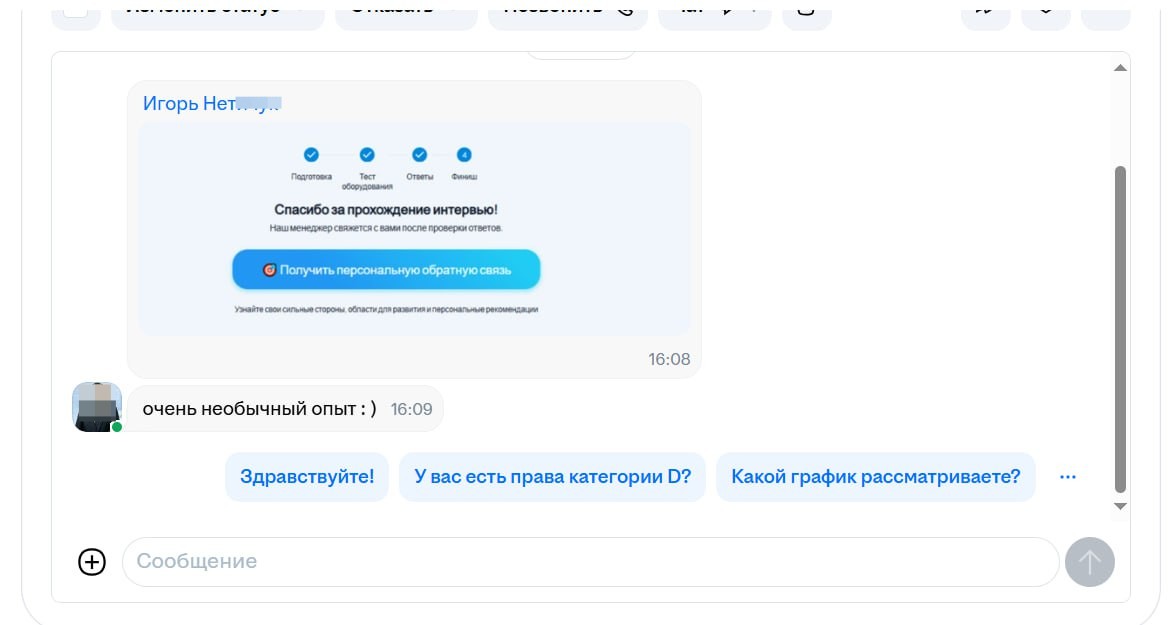This screenshot has height=625, width=1173.
Task: Tick the checkbox in the top toolbar
Action: click(x=75, y=8)
